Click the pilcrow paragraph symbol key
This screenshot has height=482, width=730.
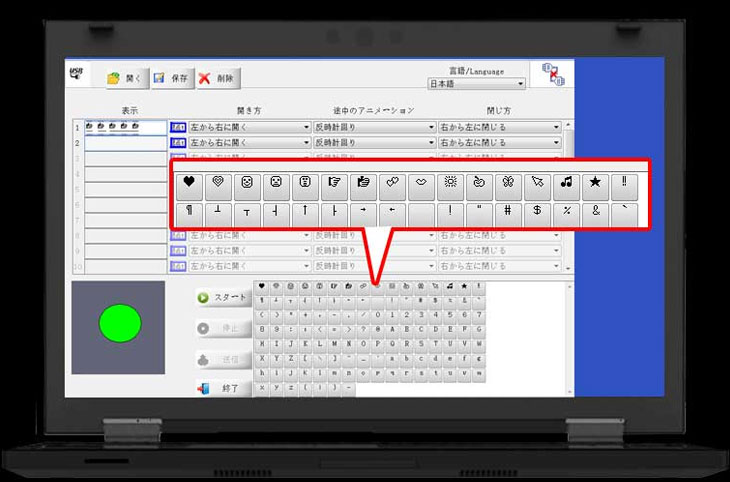188,211
